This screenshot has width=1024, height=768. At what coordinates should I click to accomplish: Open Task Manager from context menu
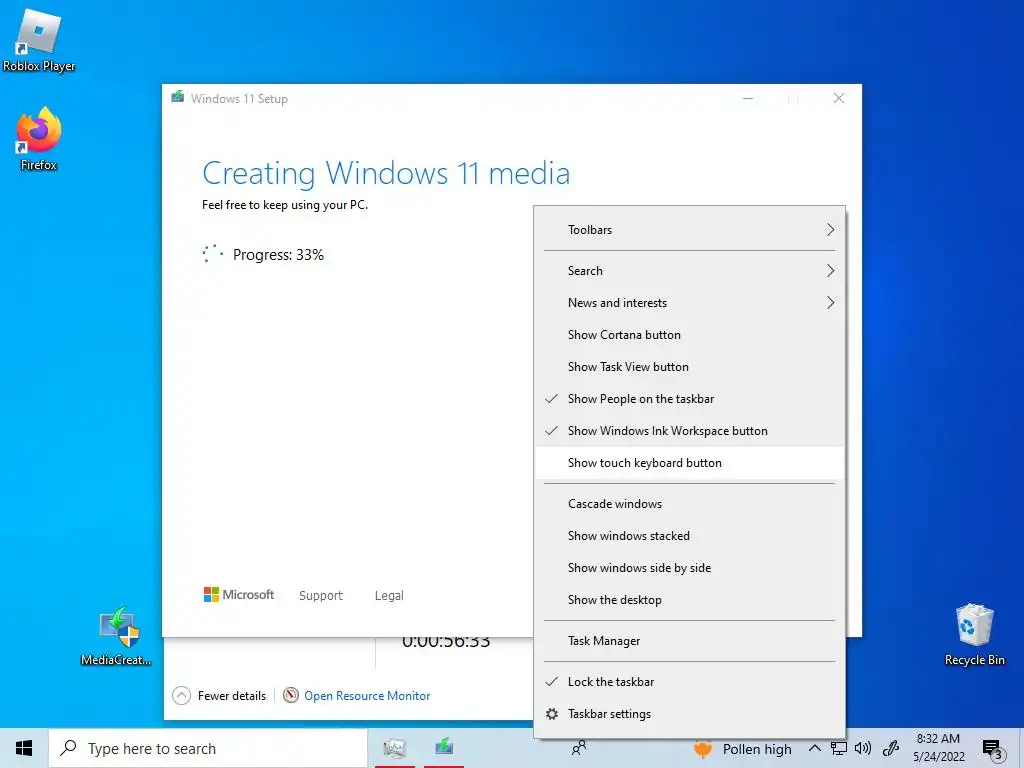tap(690, 641)
